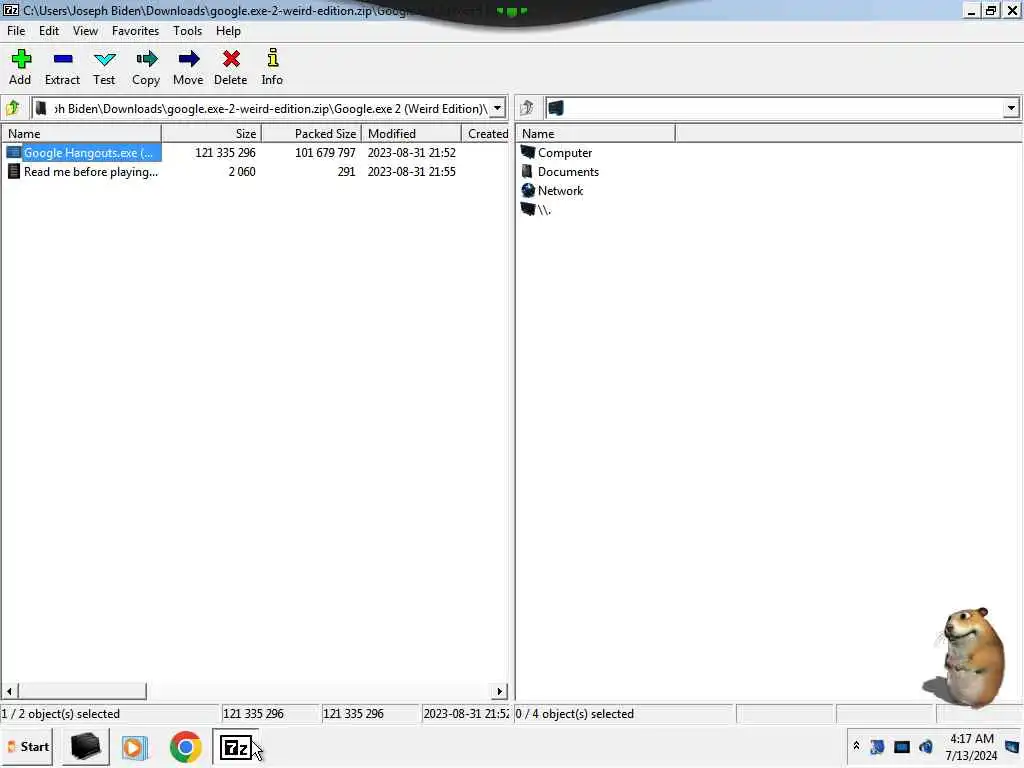Click the Start button
The width and height of the screenshot is (1024, 768).
(x=28, y=746)
